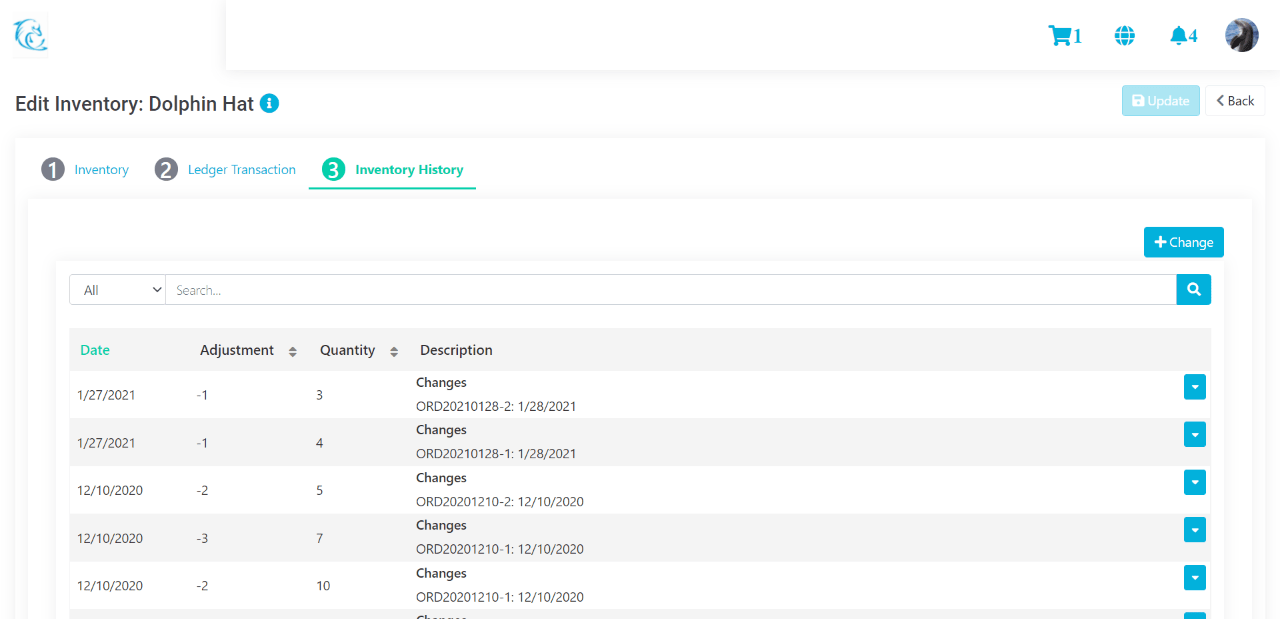
Task: Switch to the Inventory tab
Action: tap(85, 170)
